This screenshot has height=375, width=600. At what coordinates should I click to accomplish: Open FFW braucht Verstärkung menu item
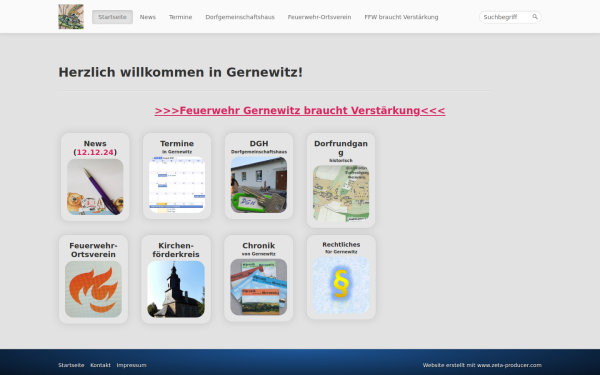pos(401,17)
